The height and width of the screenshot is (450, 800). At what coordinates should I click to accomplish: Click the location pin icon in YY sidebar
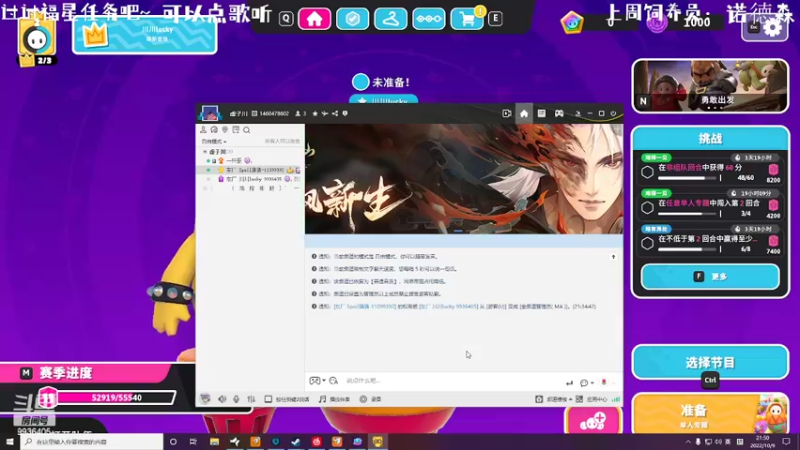coord(224,130)
